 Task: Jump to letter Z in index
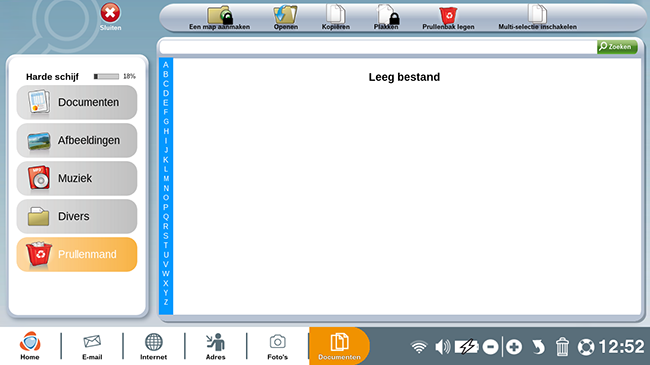tap(166, 302)
